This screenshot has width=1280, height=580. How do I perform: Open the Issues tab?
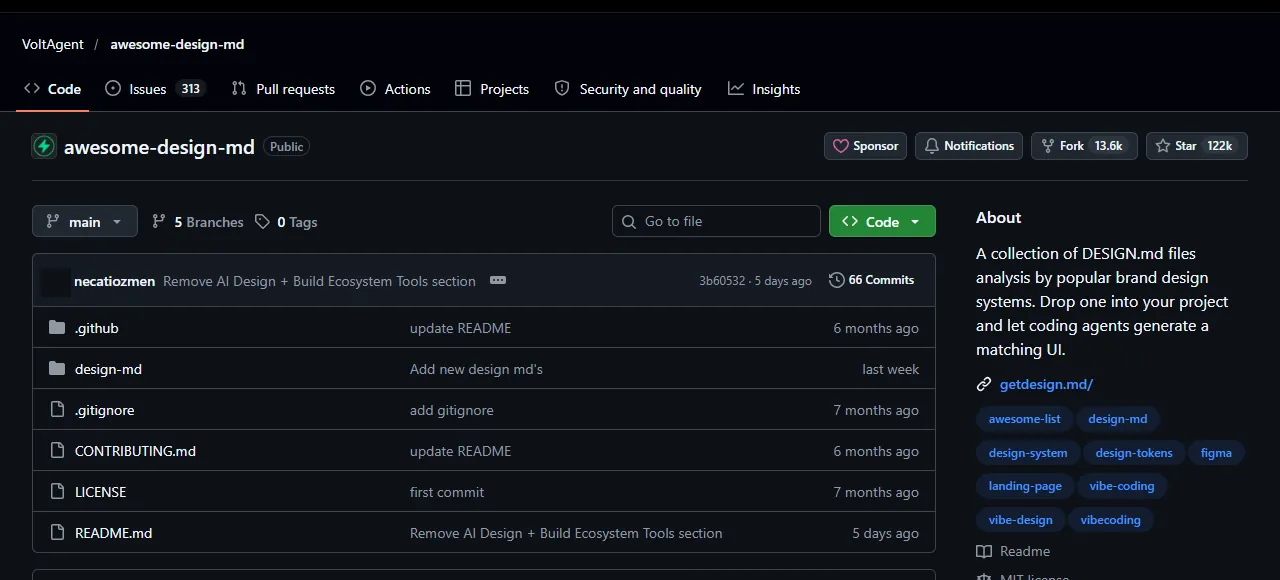coord(155,89)
